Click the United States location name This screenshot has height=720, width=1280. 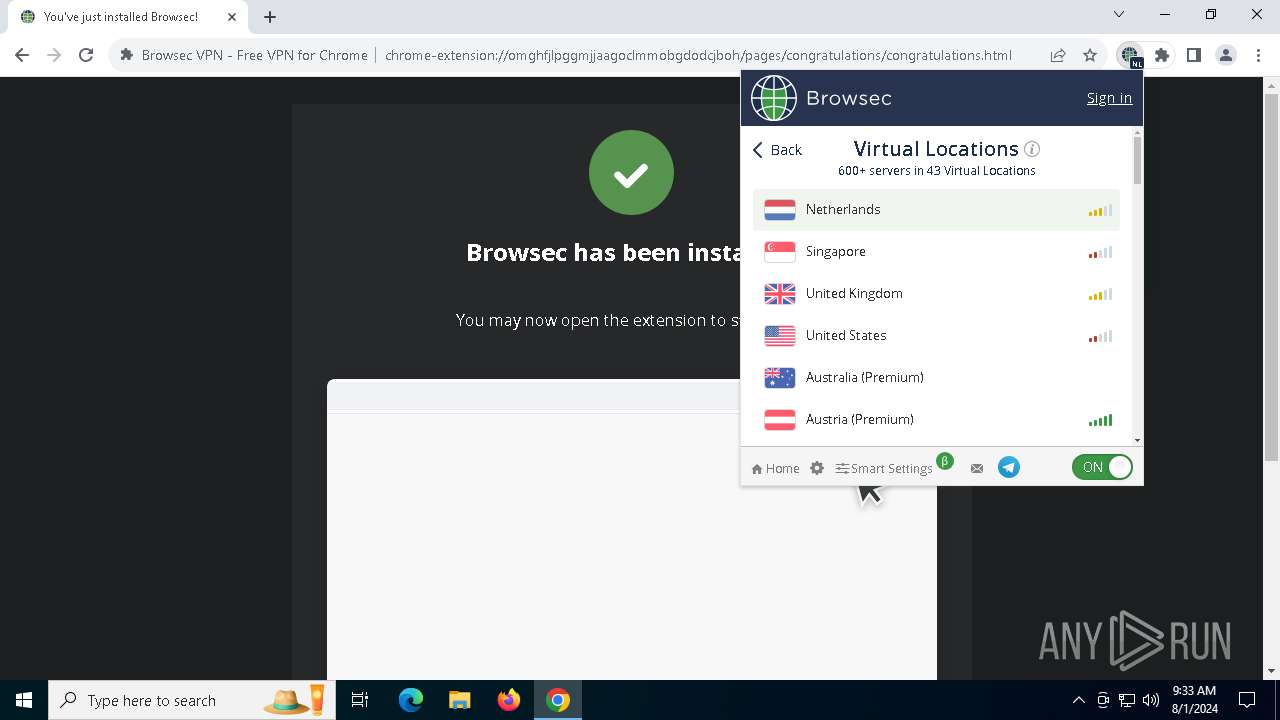[846, 335]
